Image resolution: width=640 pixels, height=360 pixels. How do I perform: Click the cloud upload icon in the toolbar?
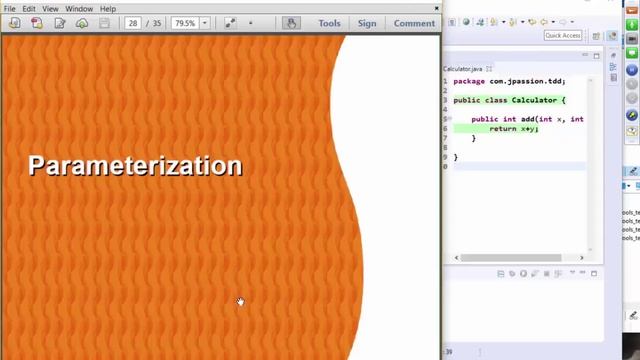pos(82,23)
